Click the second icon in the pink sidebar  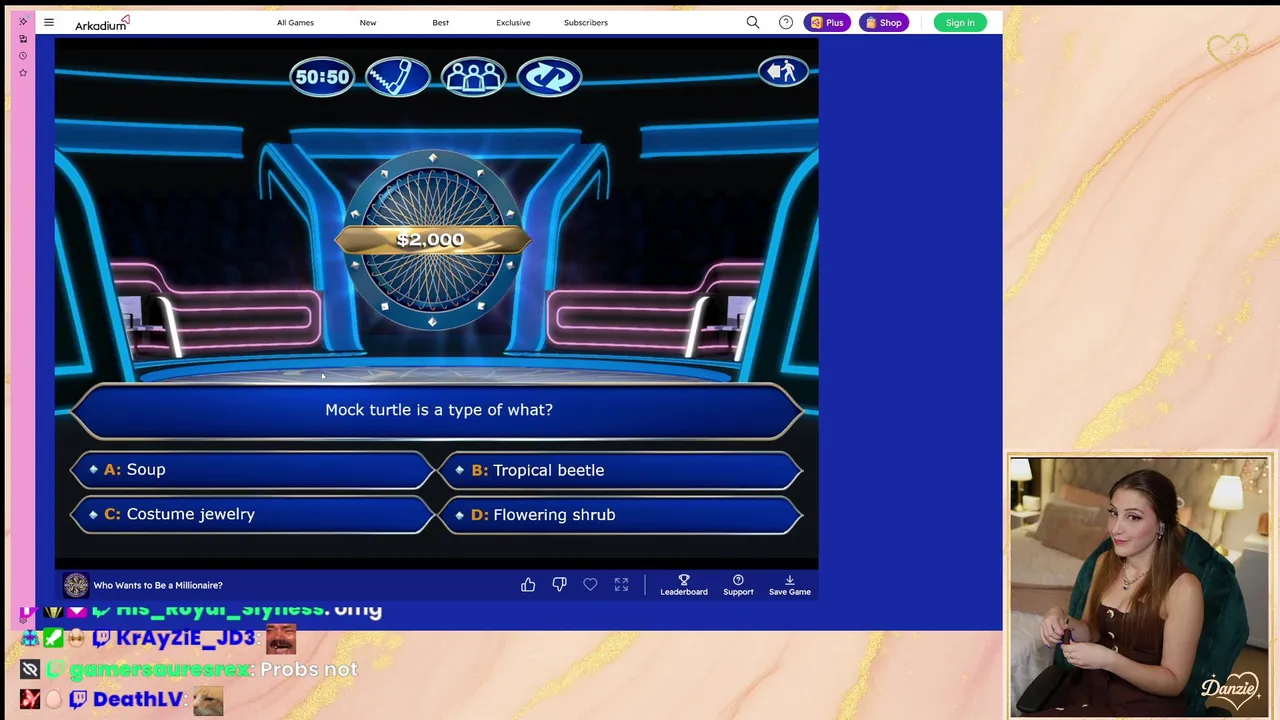(23, 39)
